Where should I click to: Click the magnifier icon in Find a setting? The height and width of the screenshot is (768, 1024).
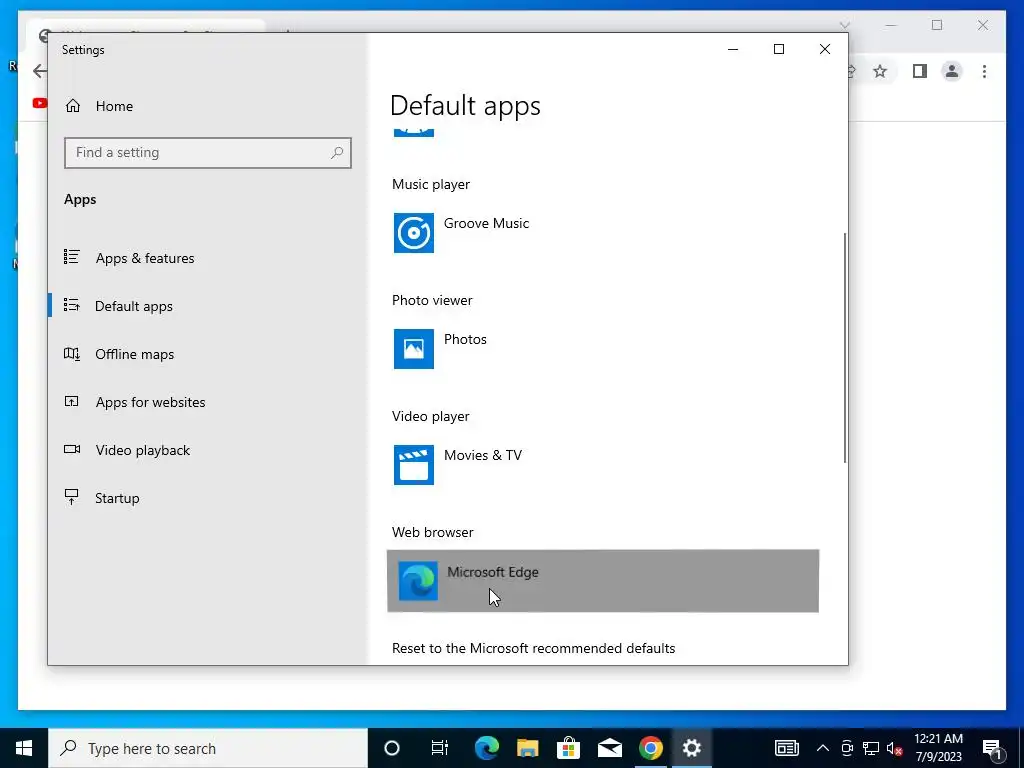337,153
